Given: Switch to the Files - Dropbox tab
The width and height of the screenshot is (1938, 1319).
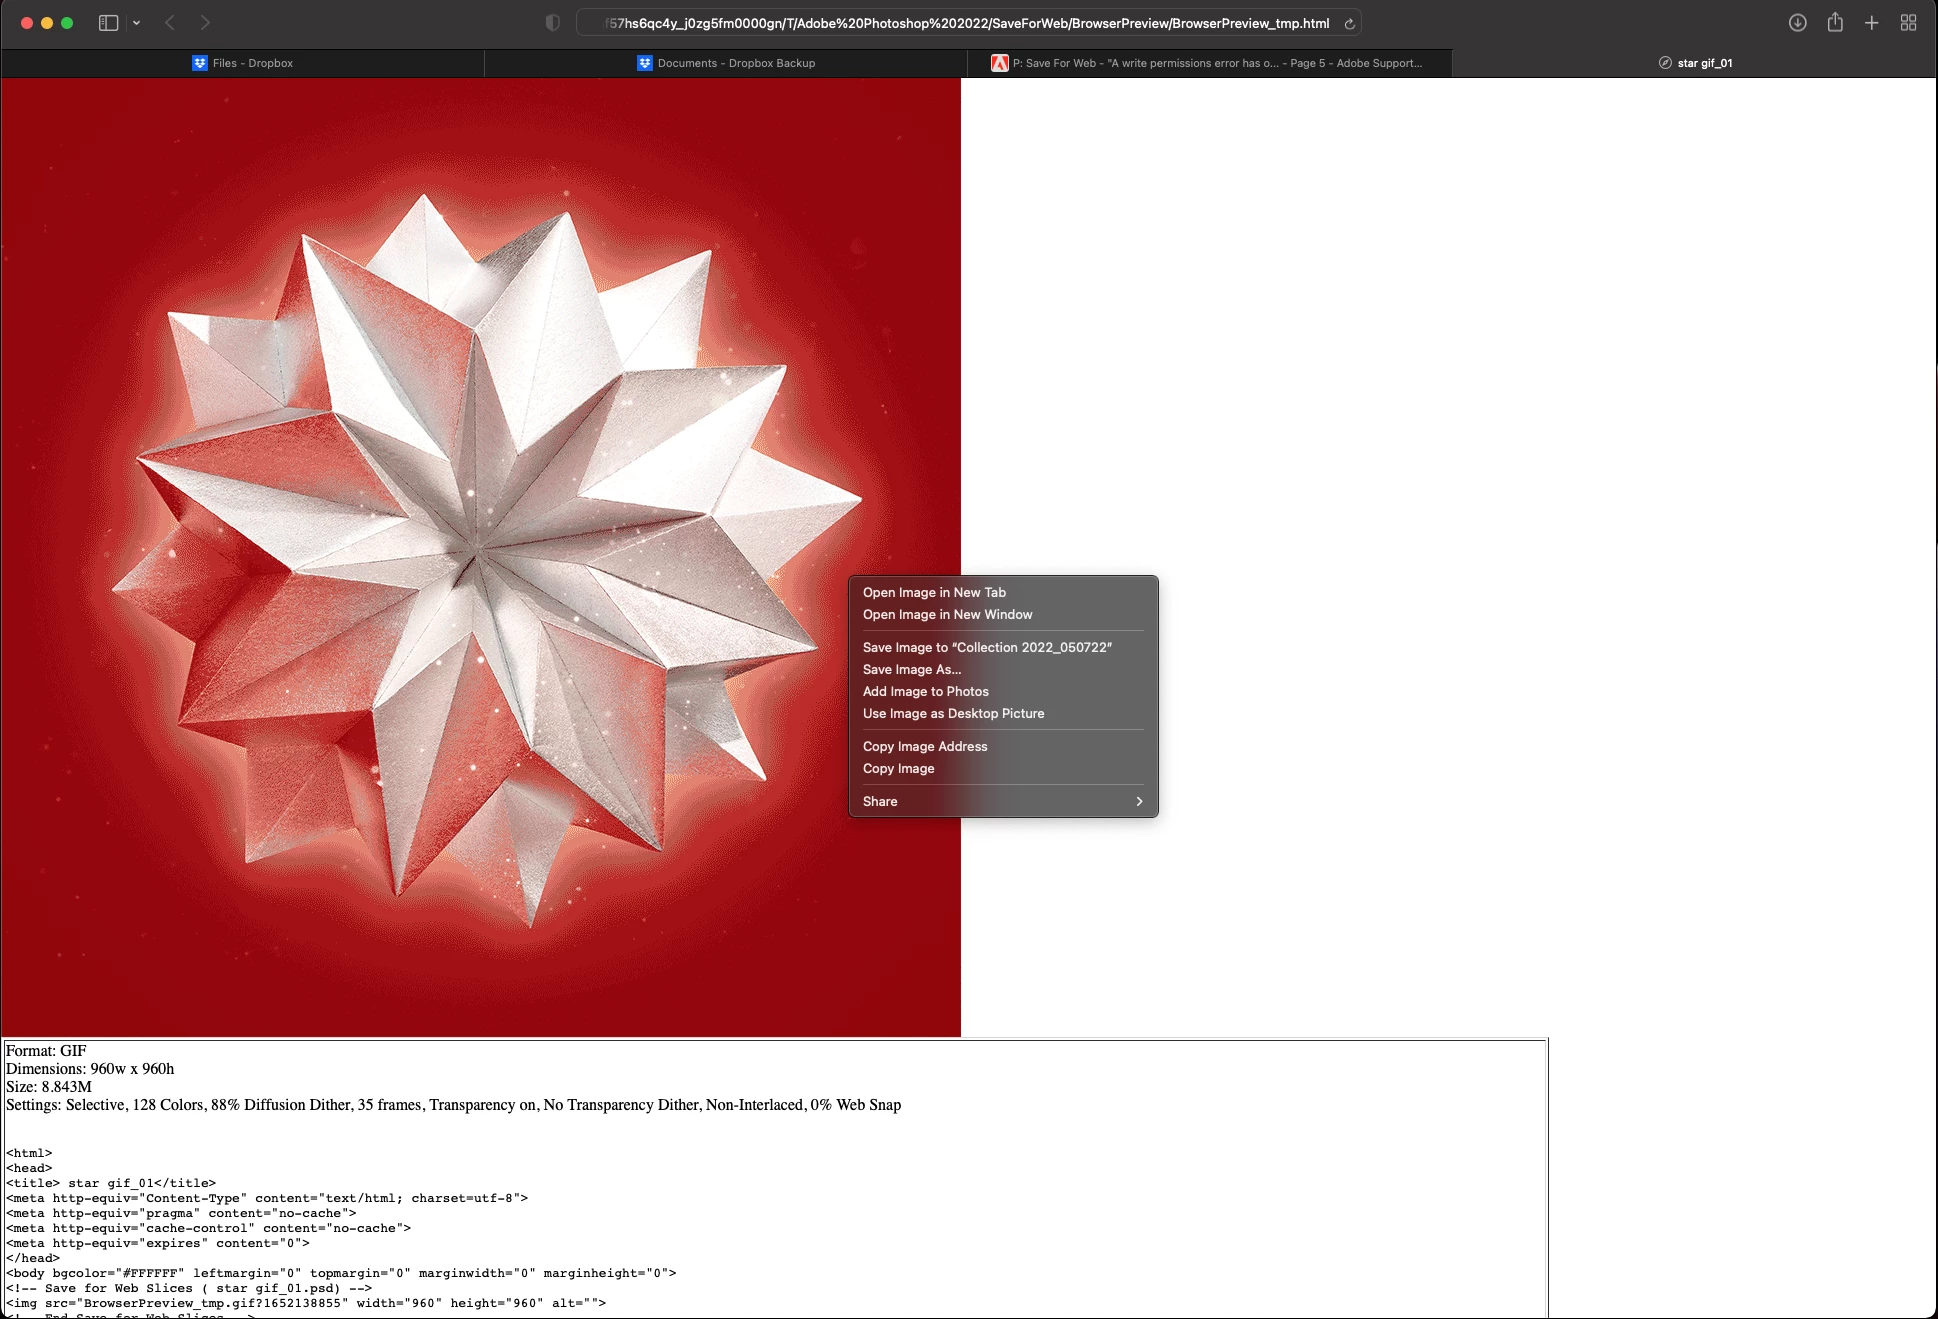Looking at the screenshot, I should 243,63.
